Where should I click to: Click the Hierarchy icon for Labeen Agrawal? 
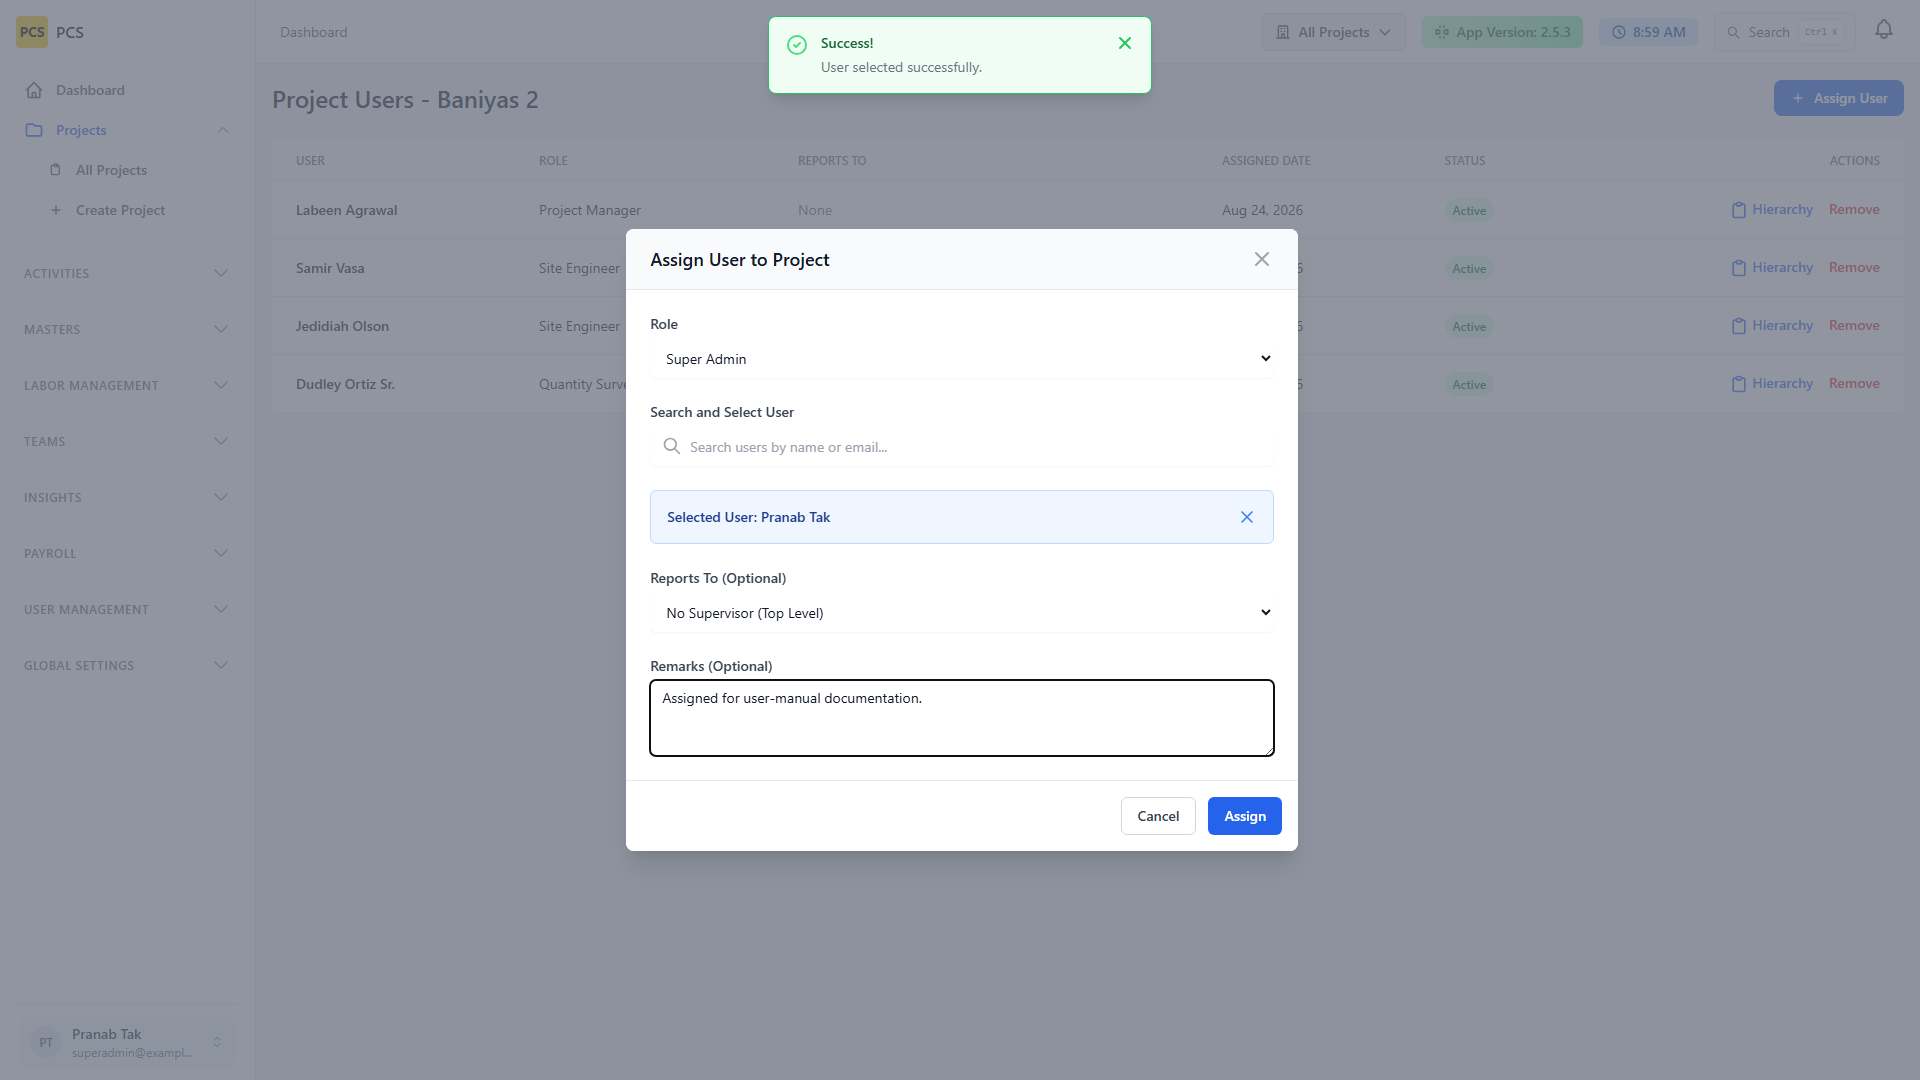[1739, 210]
